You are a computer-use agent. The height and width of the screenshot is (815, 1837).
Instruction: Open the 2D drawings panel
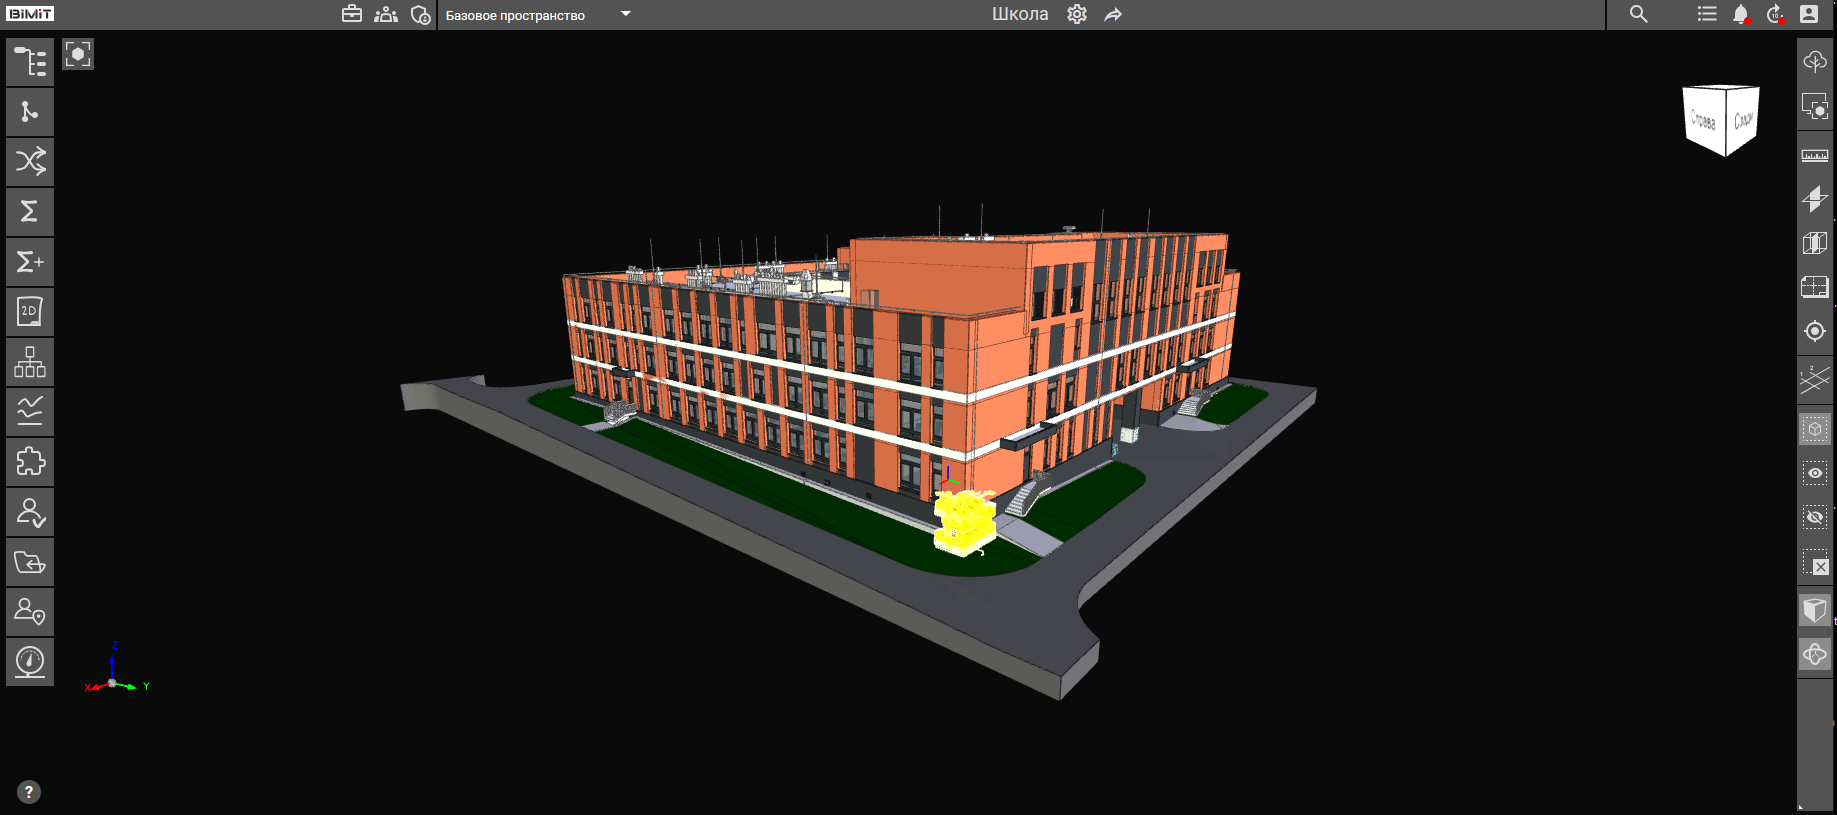pos(30,312)
